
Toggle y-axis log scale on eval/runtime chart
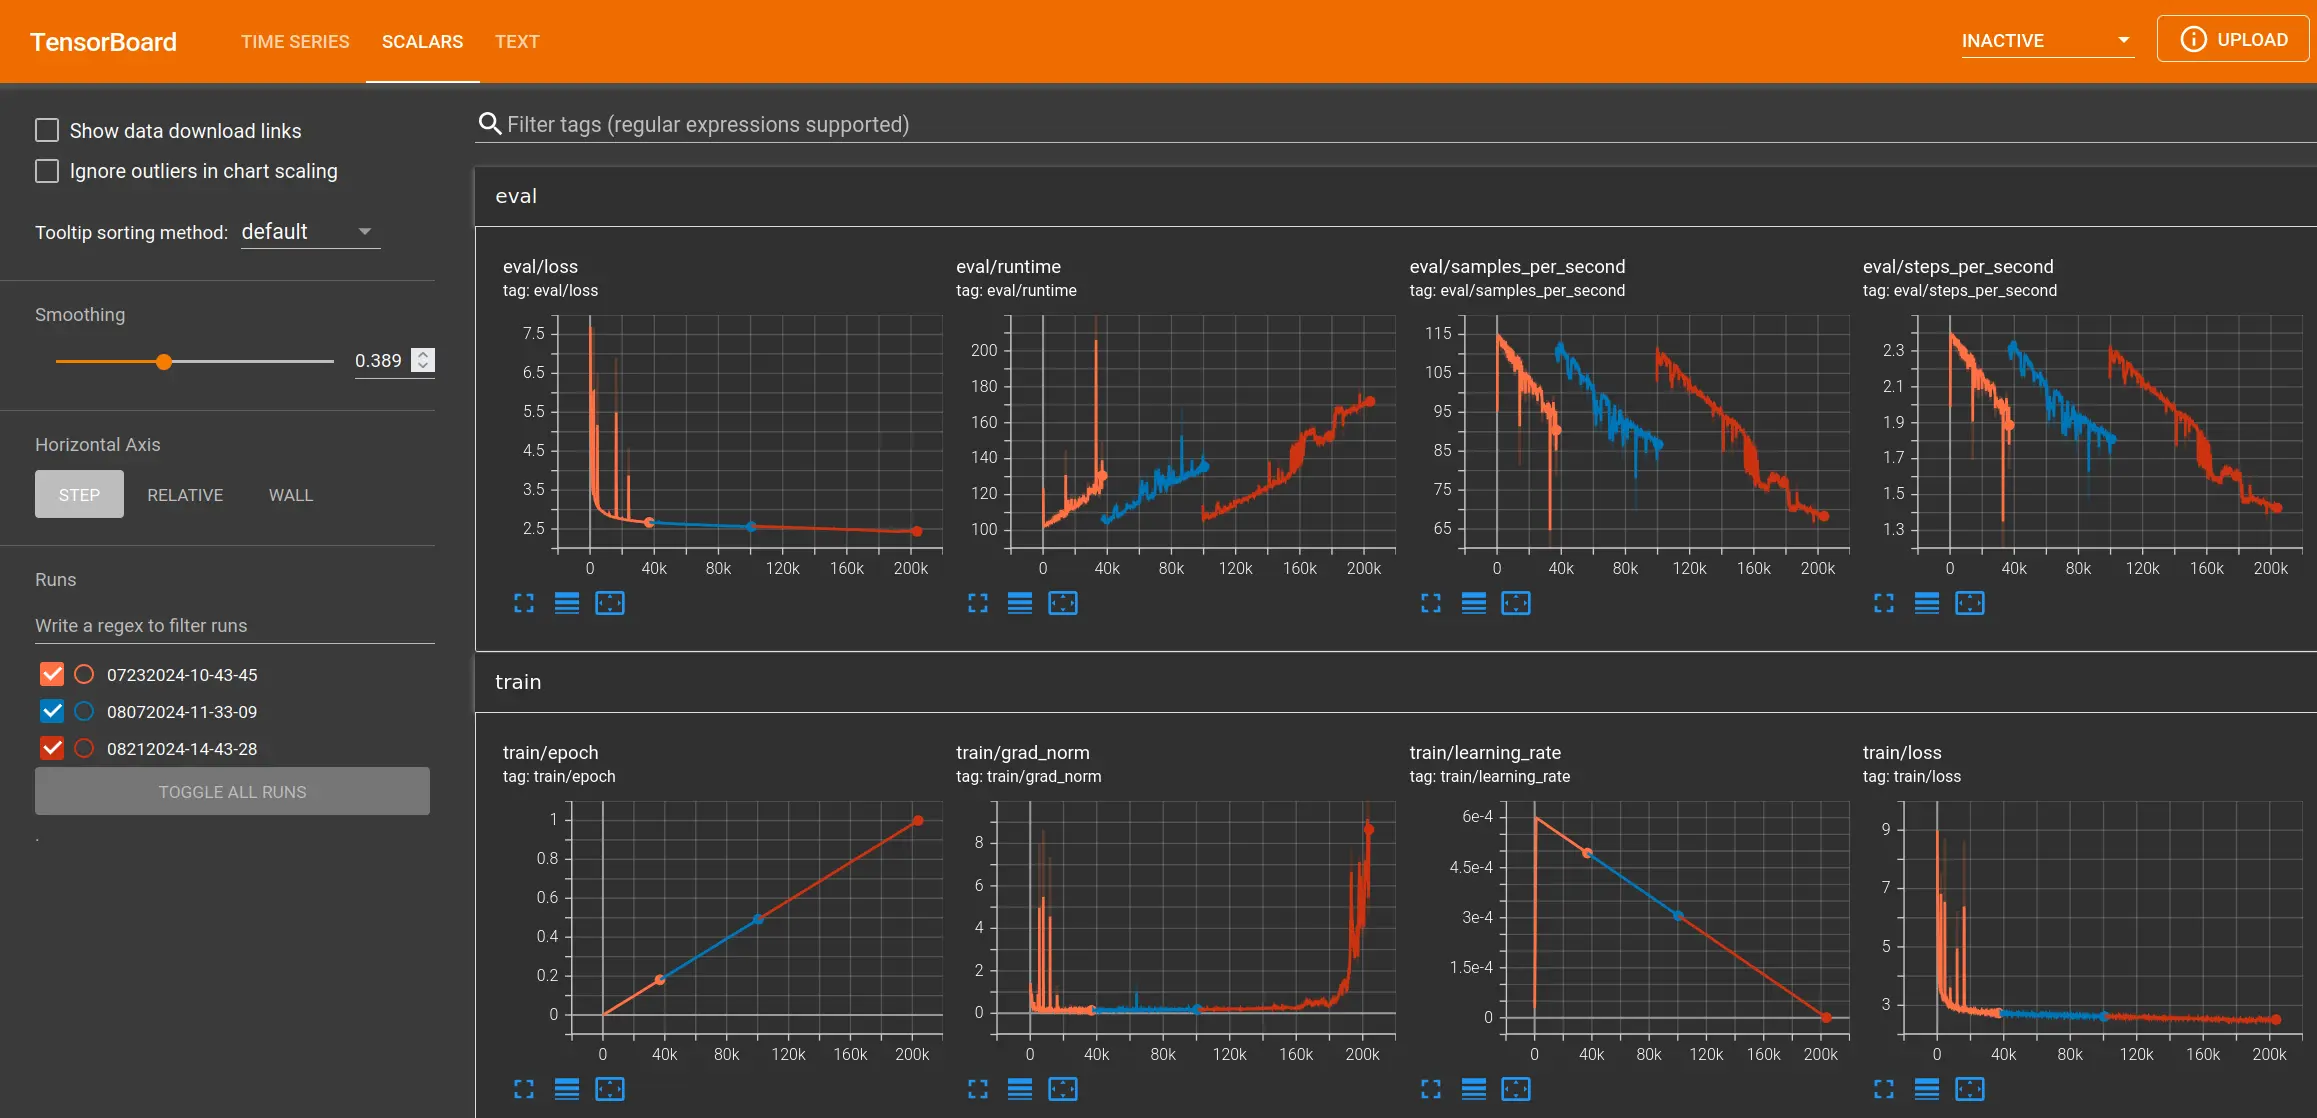(x=1020, y=603)
